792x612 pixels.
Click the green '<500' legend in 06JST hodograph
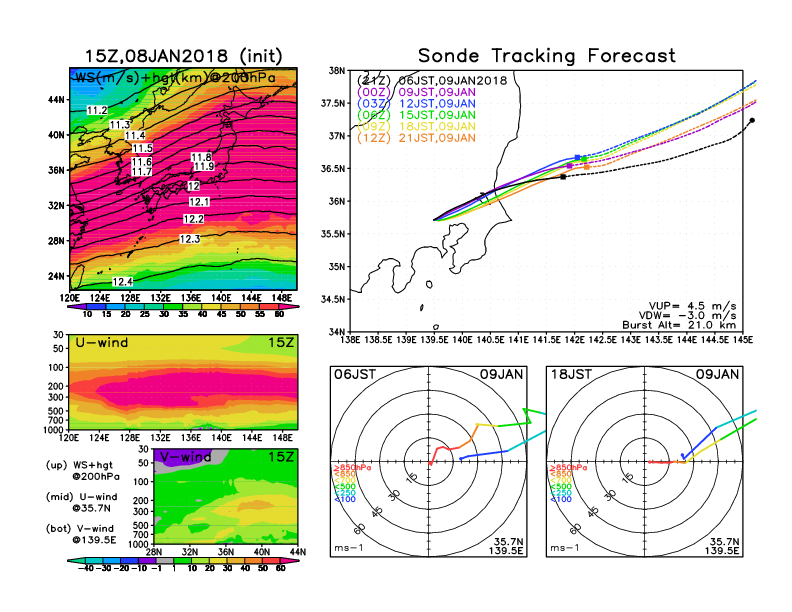[x=344, y=487]
